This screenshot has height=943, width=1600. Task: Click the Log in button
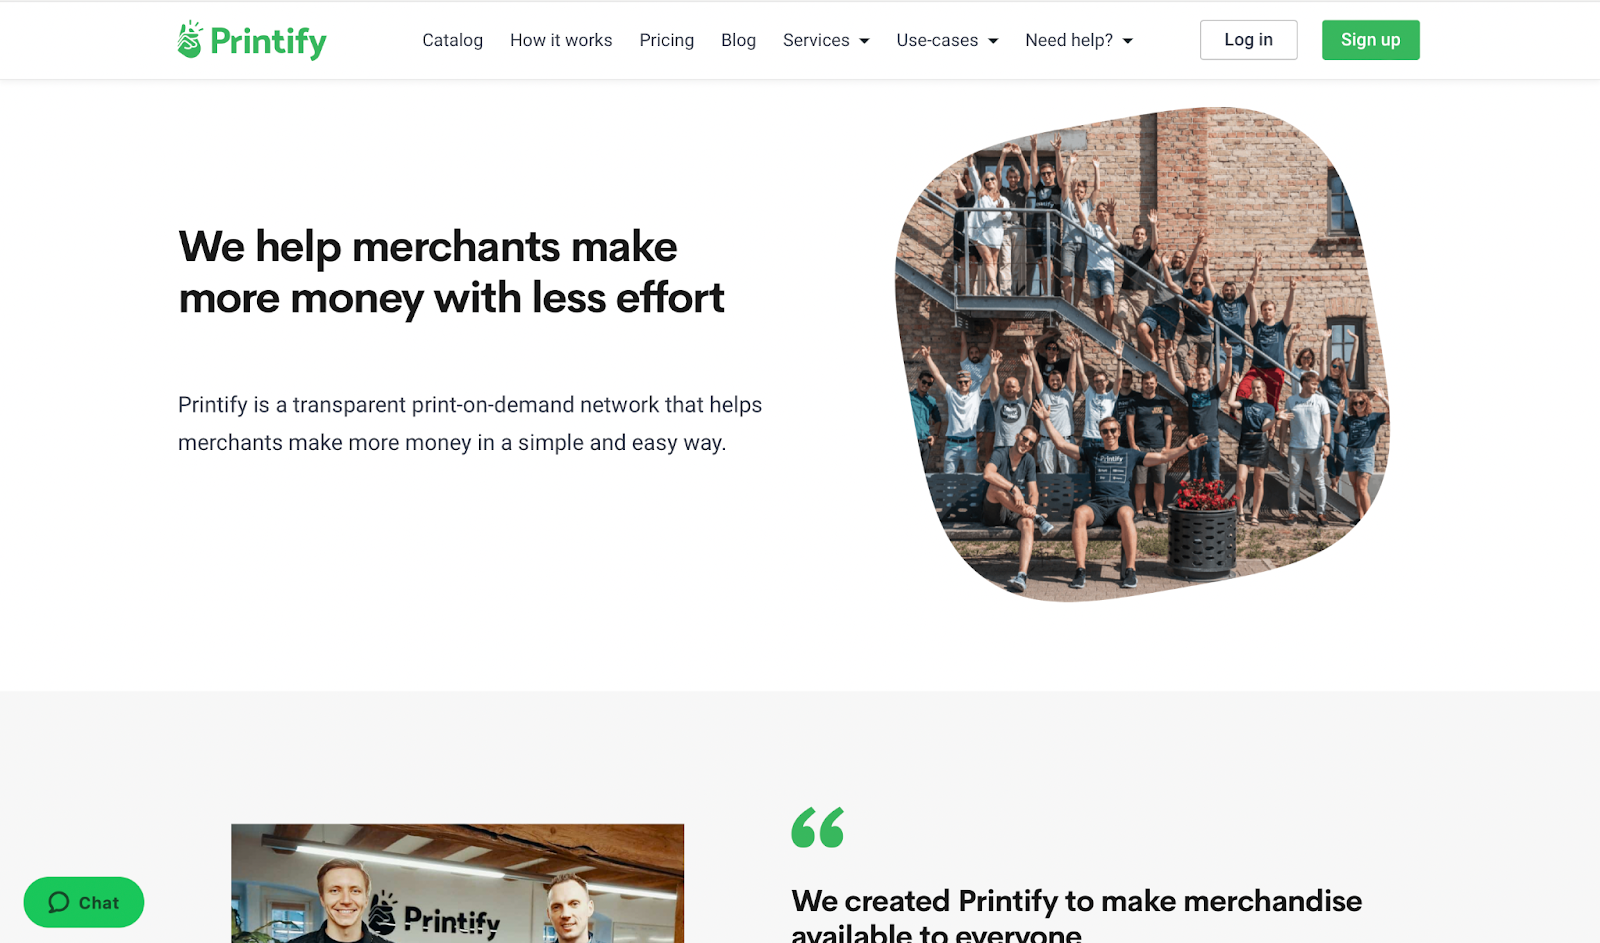click(1249, 40)
